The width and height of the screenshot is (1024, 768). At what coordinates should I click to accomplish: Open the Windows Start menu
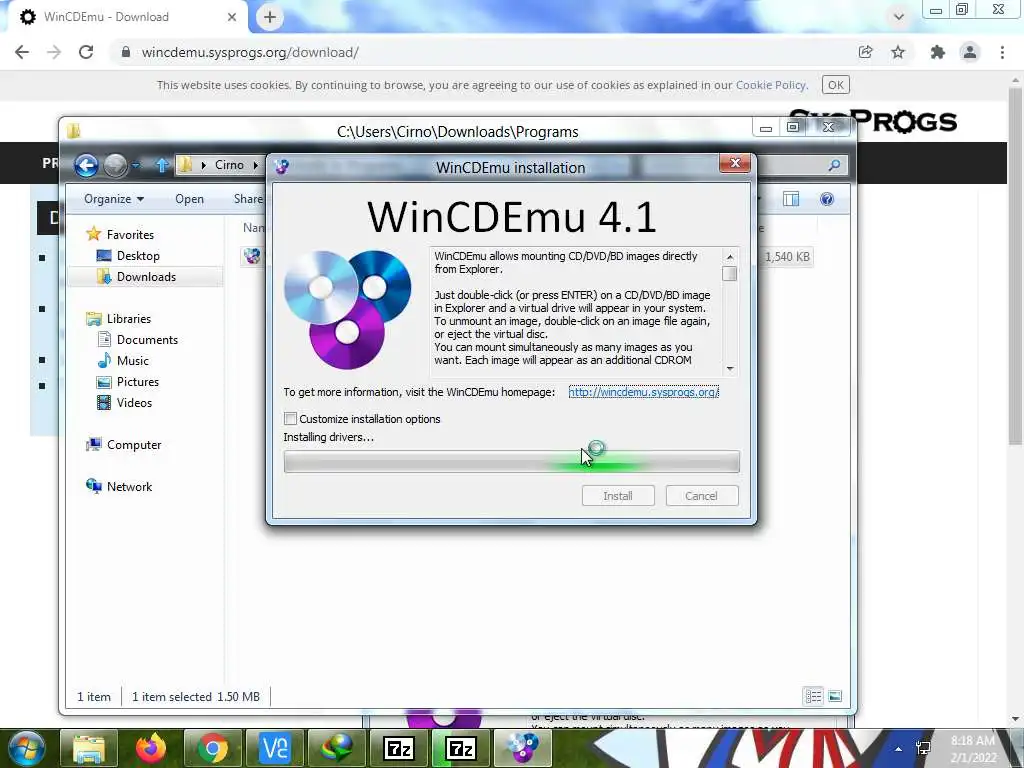(27, 748)
